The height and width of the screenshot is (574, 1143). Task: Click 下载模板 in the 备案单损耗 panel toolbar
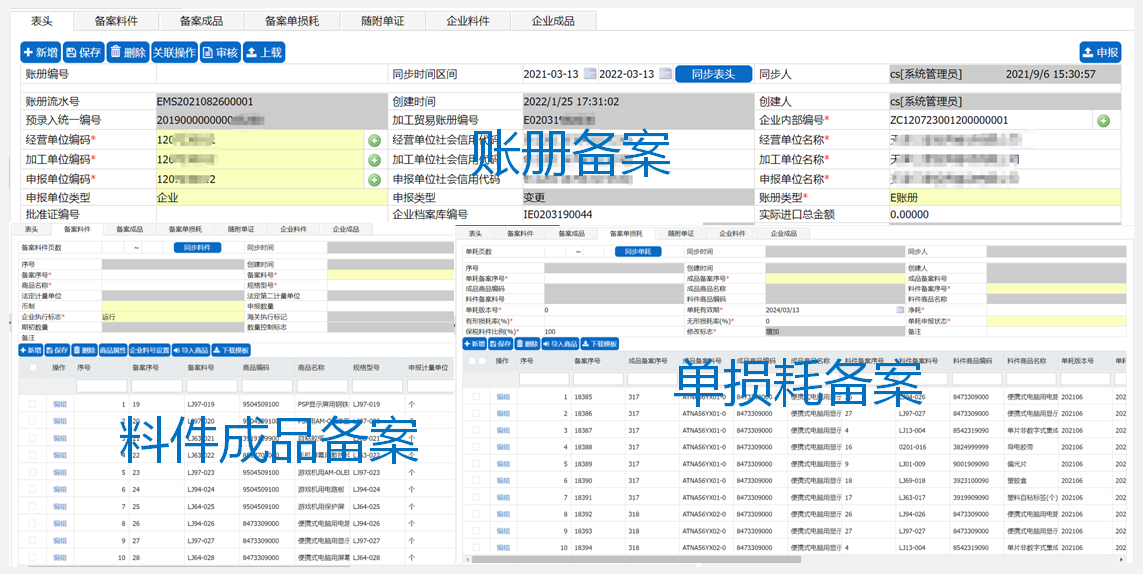[x=601, y=344]
